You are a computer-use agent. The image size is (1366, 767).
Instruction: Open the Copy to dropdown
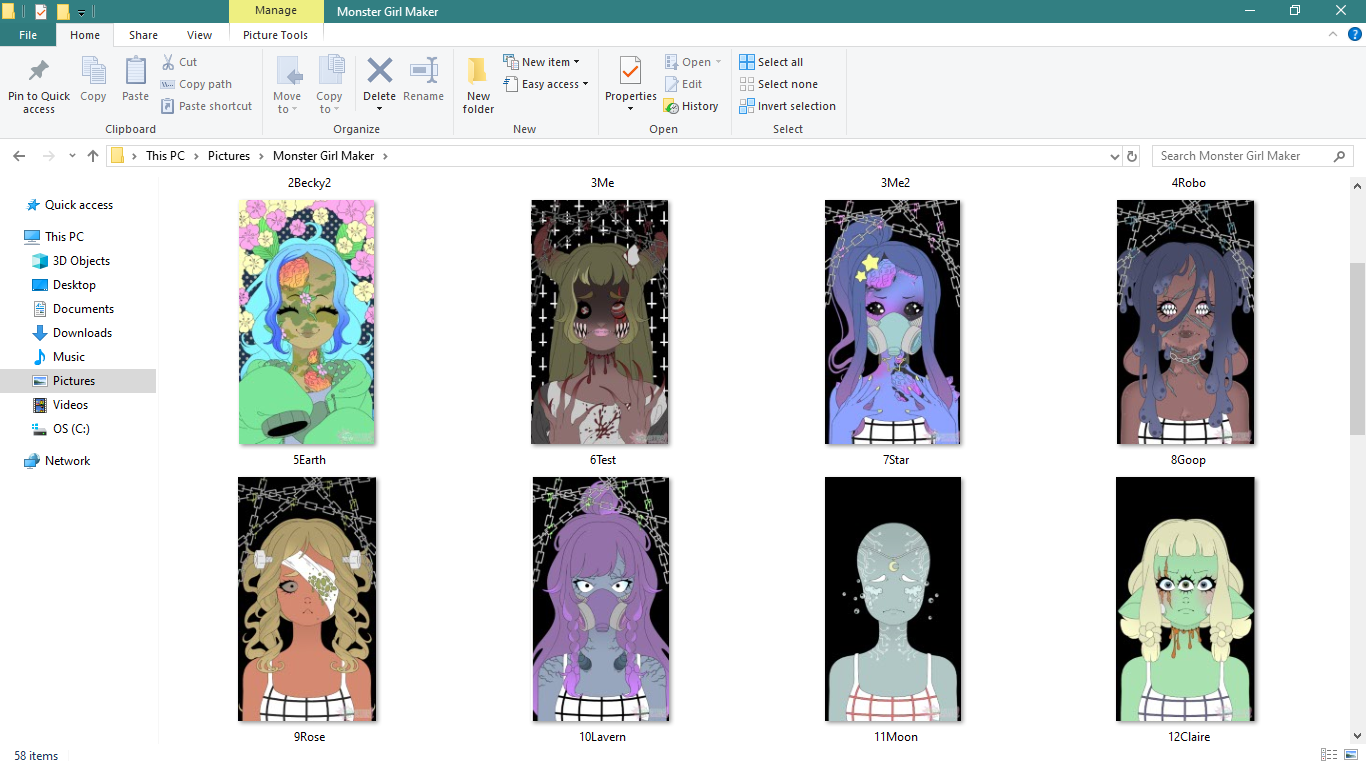[330, 86]
